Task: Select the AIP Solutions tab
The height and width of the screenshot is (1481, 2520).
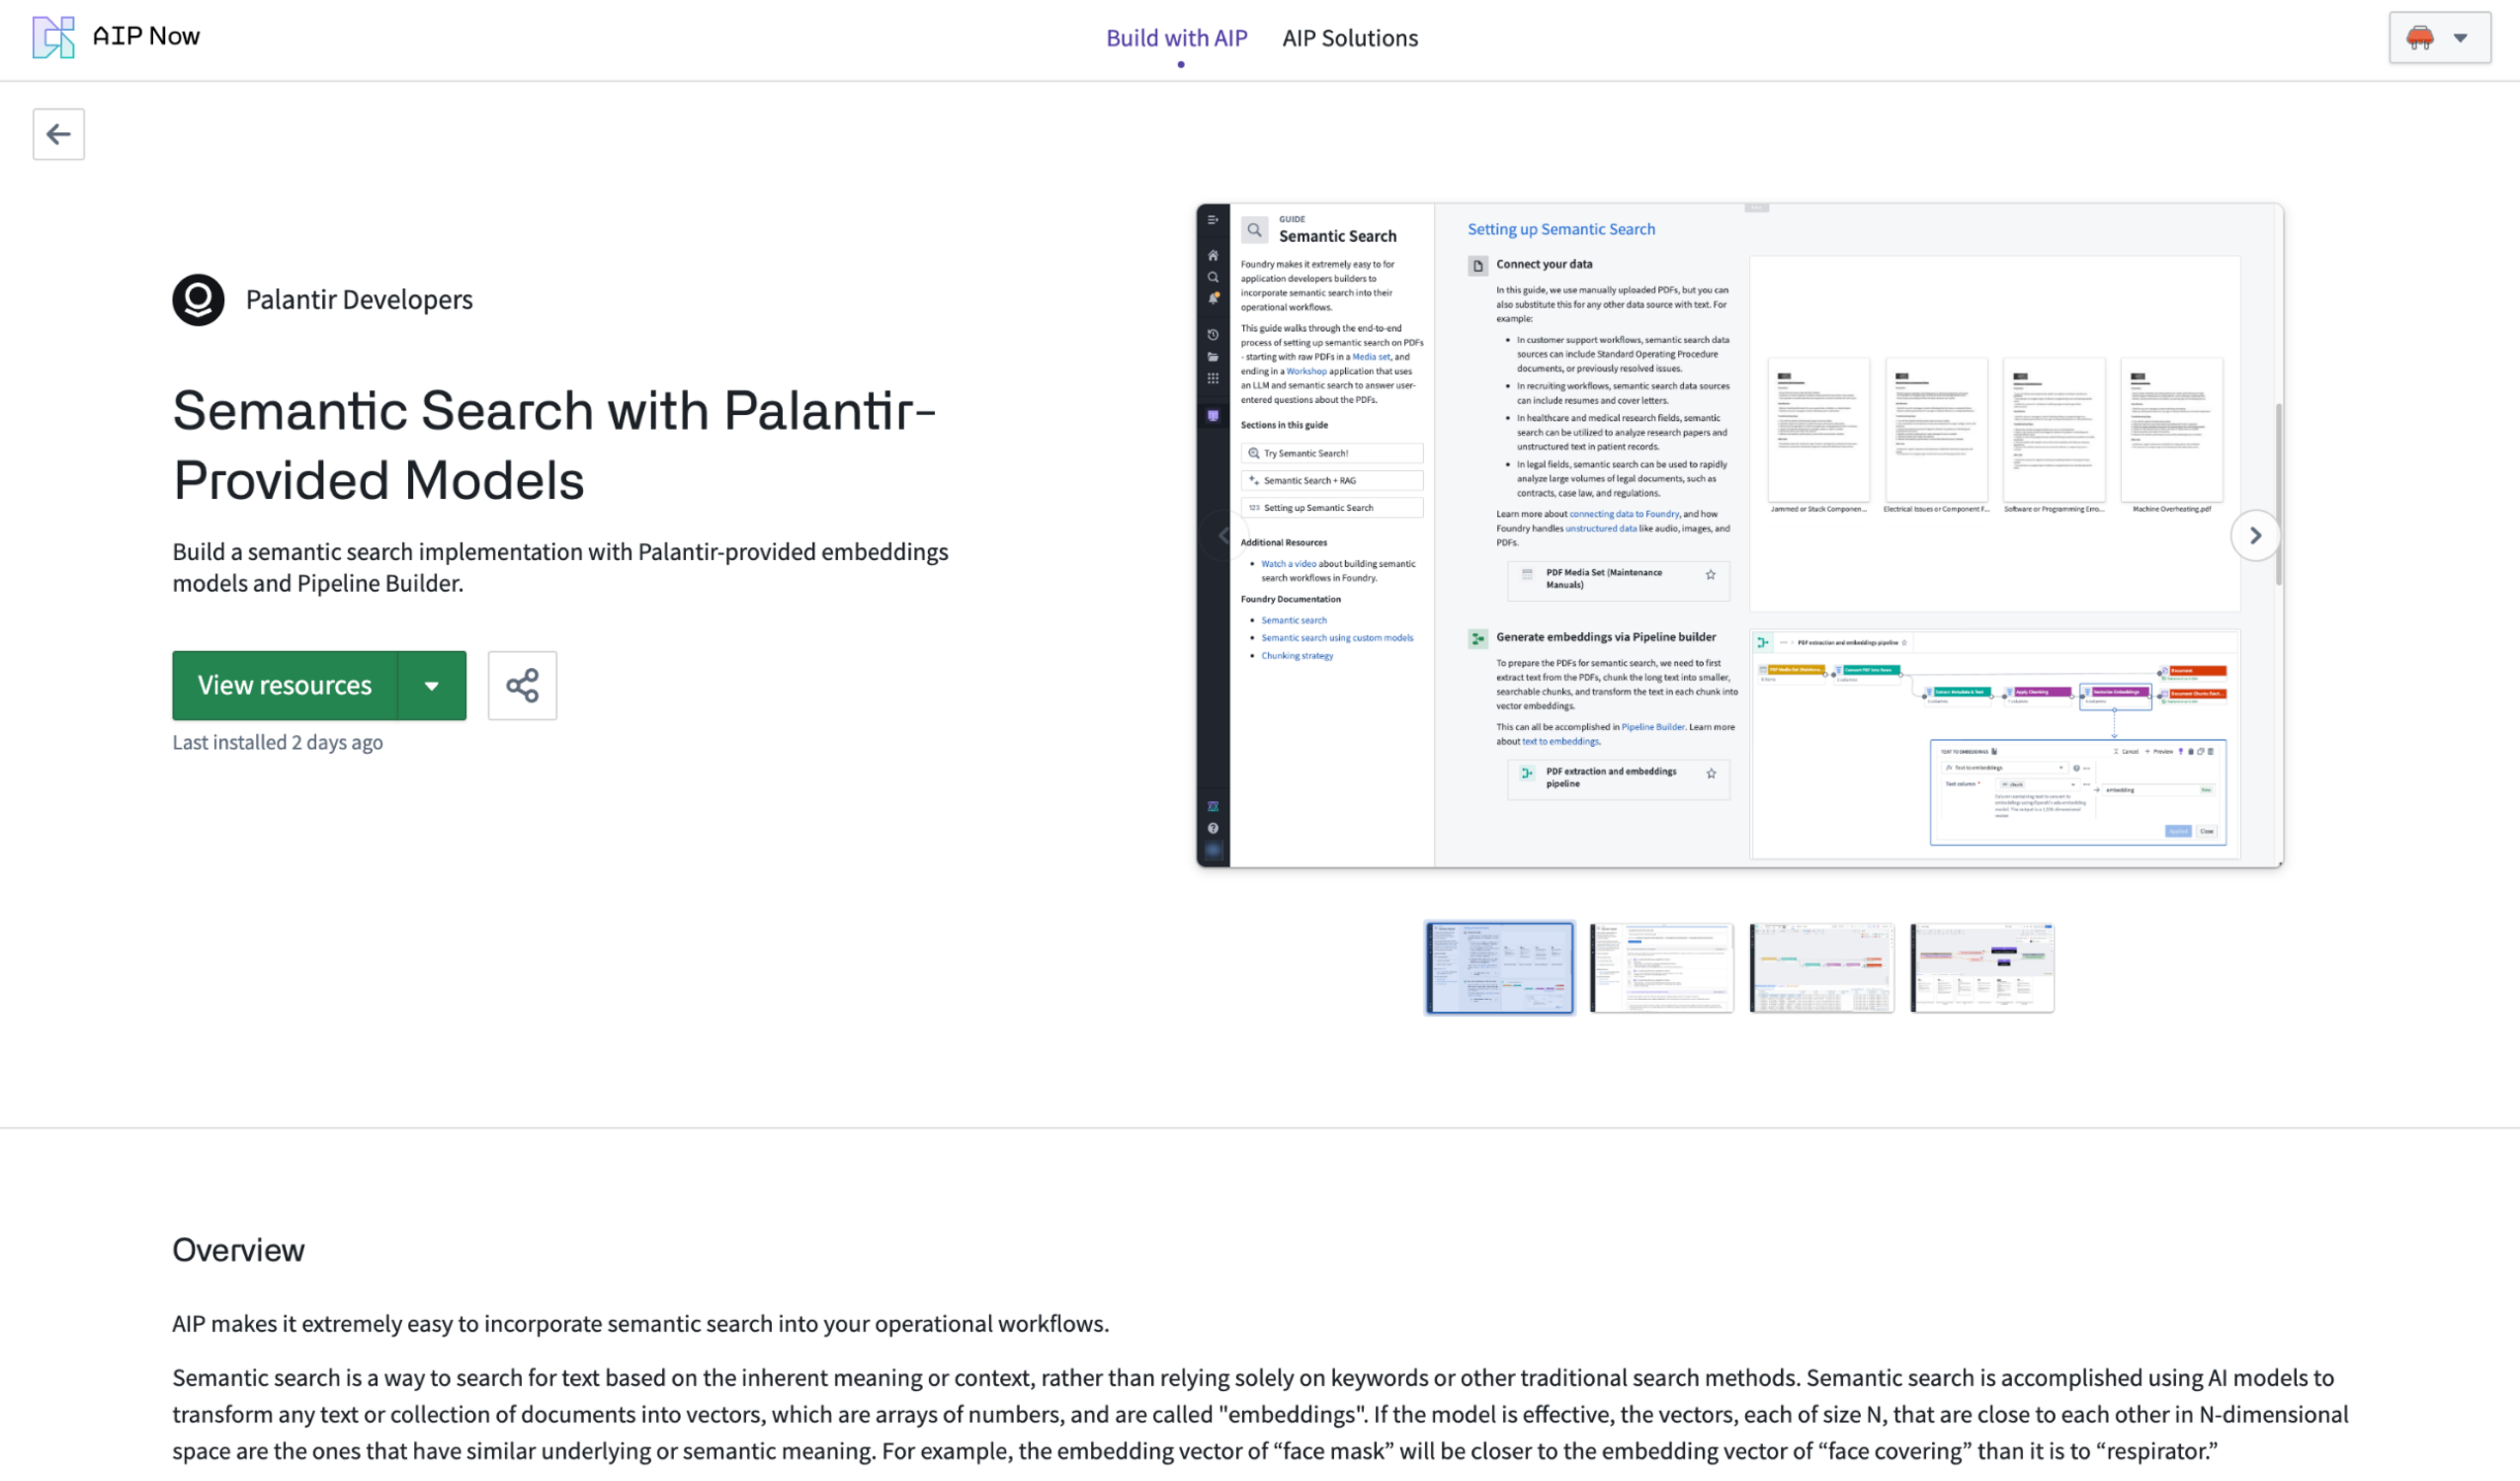Action: click(x=1351, y=39)
